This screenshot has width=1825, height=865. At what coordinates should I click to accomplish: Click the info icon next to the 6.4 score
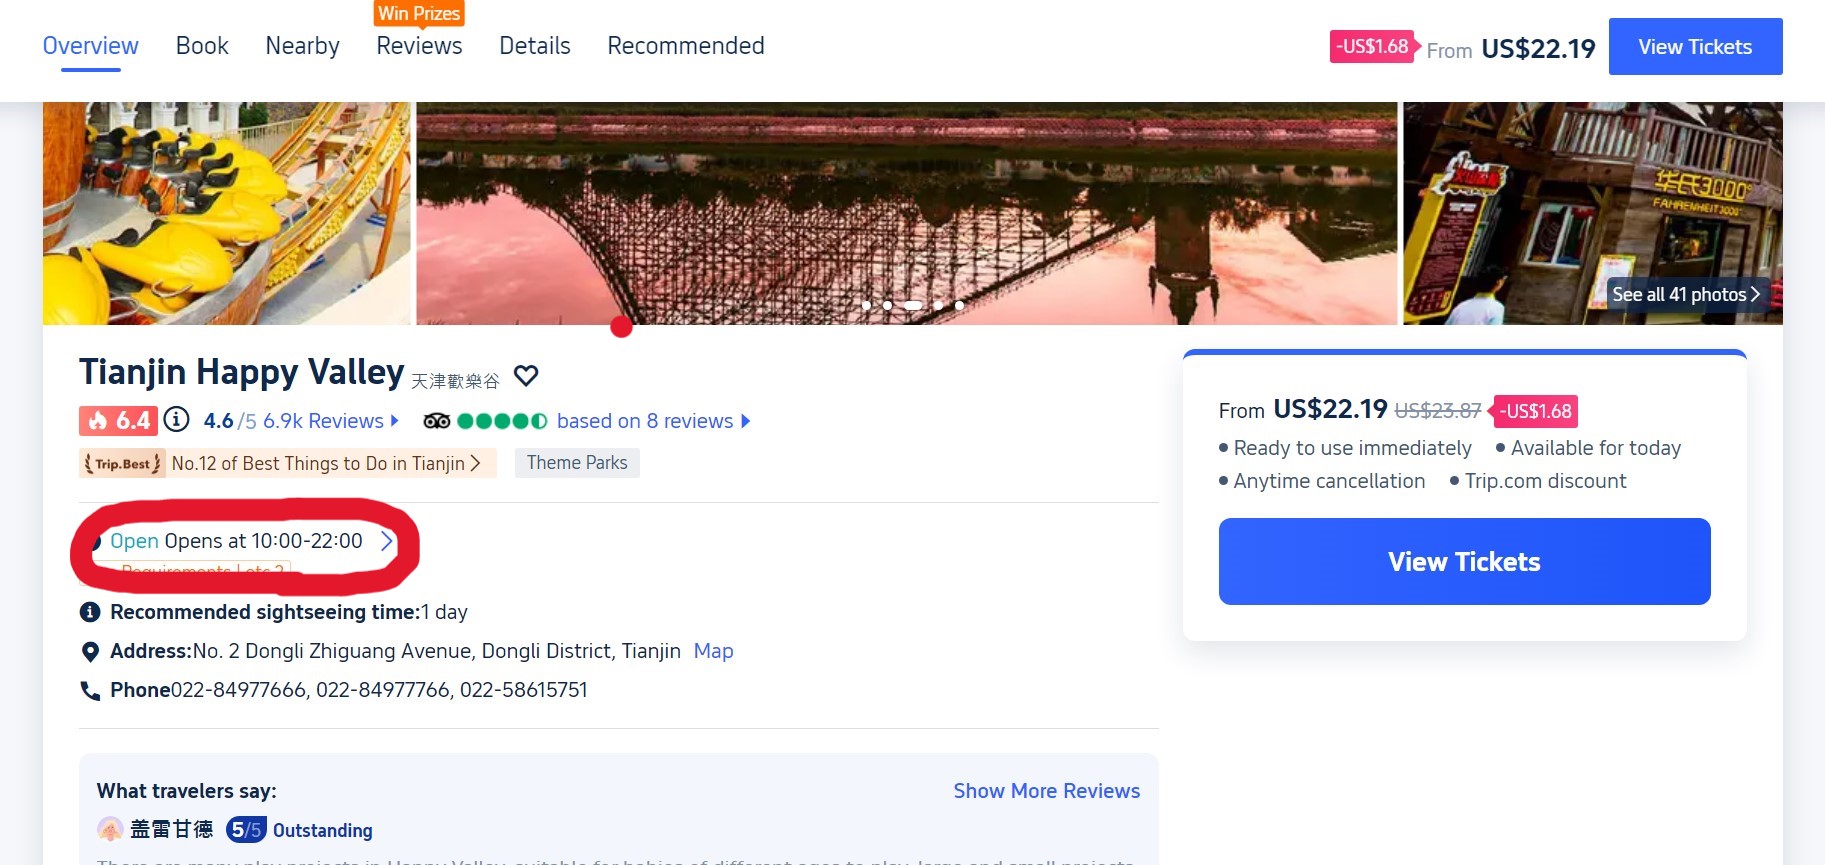click(x=176, y=419)
